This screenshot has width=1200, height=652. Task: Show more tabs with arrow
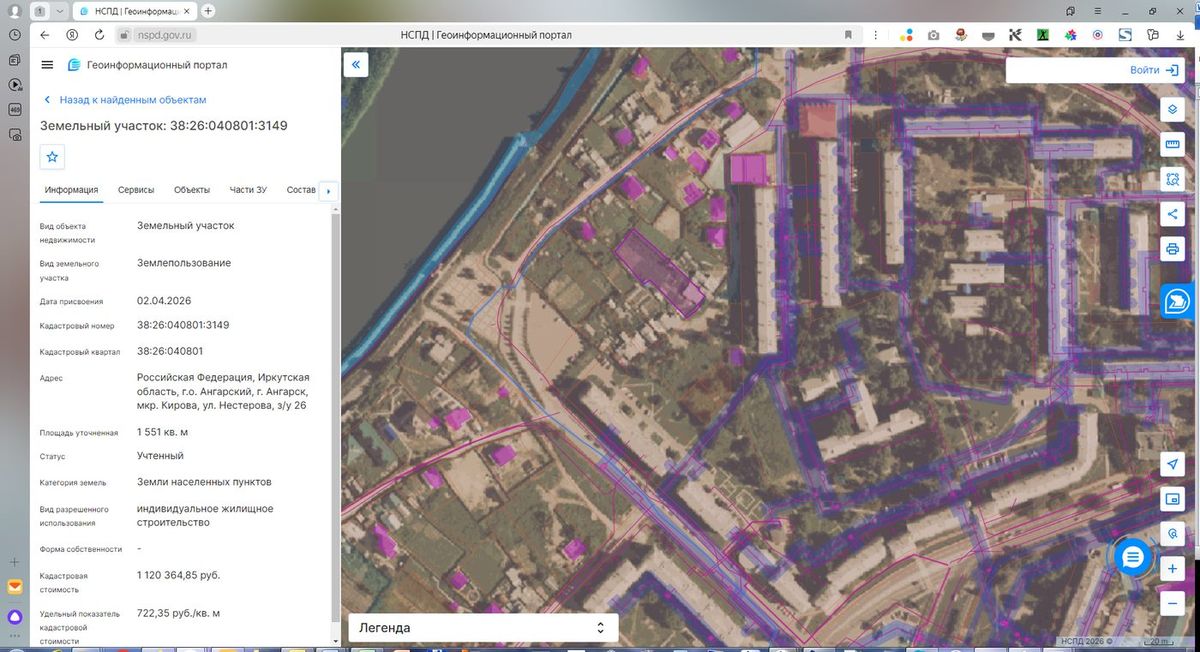[329, 191]
